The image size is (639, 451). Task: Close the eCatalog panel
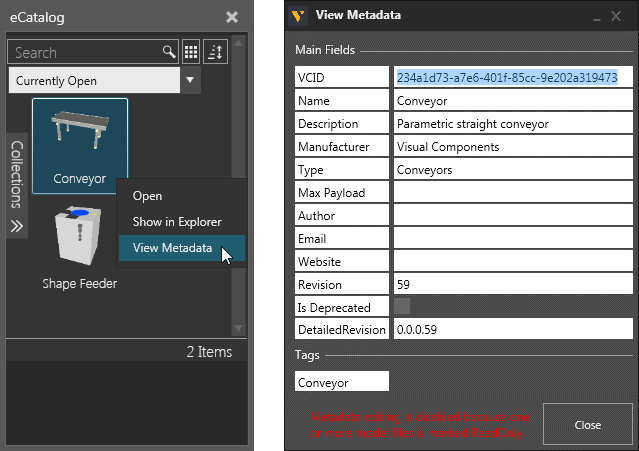232,17
